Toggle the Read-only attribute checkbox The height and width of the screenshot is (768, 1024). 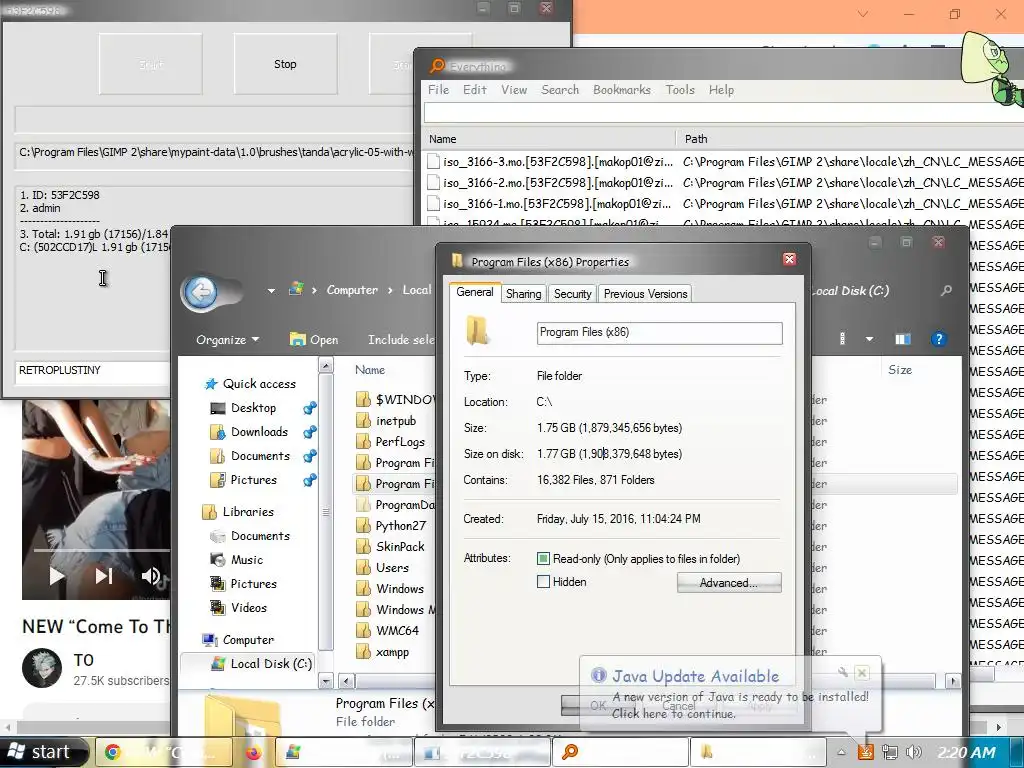(543, 559)
